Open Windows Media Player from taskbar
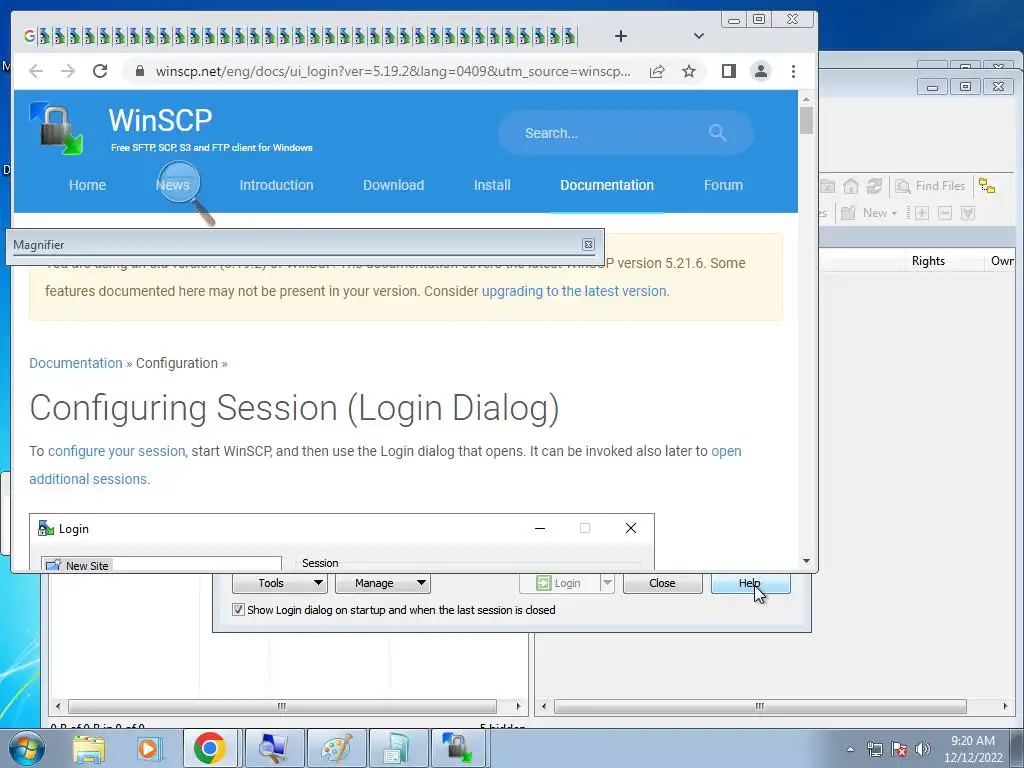The image size is (1024, 768). click(148, 748)
